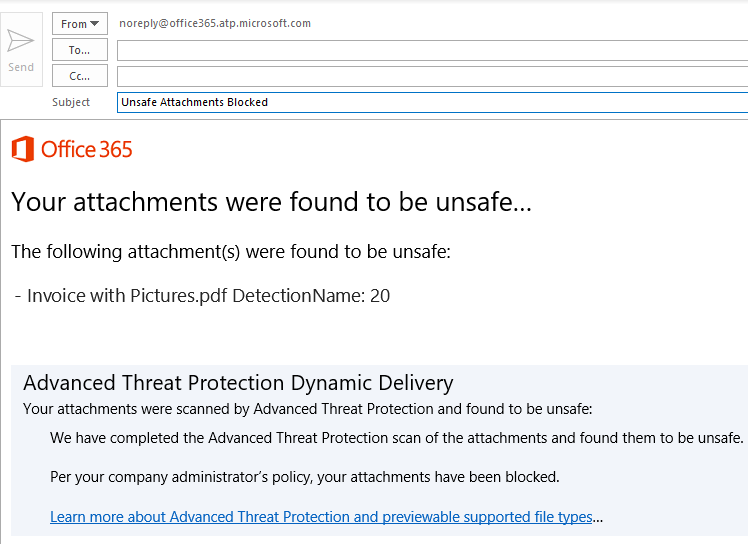Open the From account dropdown arrow
The width and height of the screenshot is (748, 544).
click(x=94, y=23)
